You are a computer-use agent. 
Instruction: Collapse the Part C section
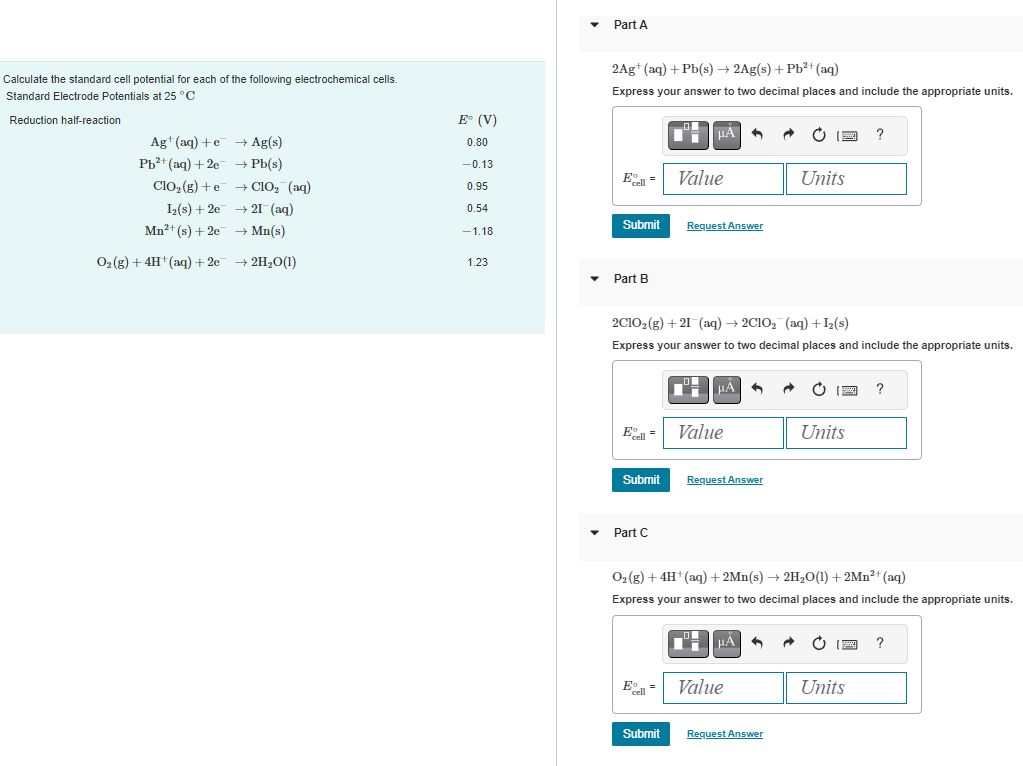[x=593, y=532]
